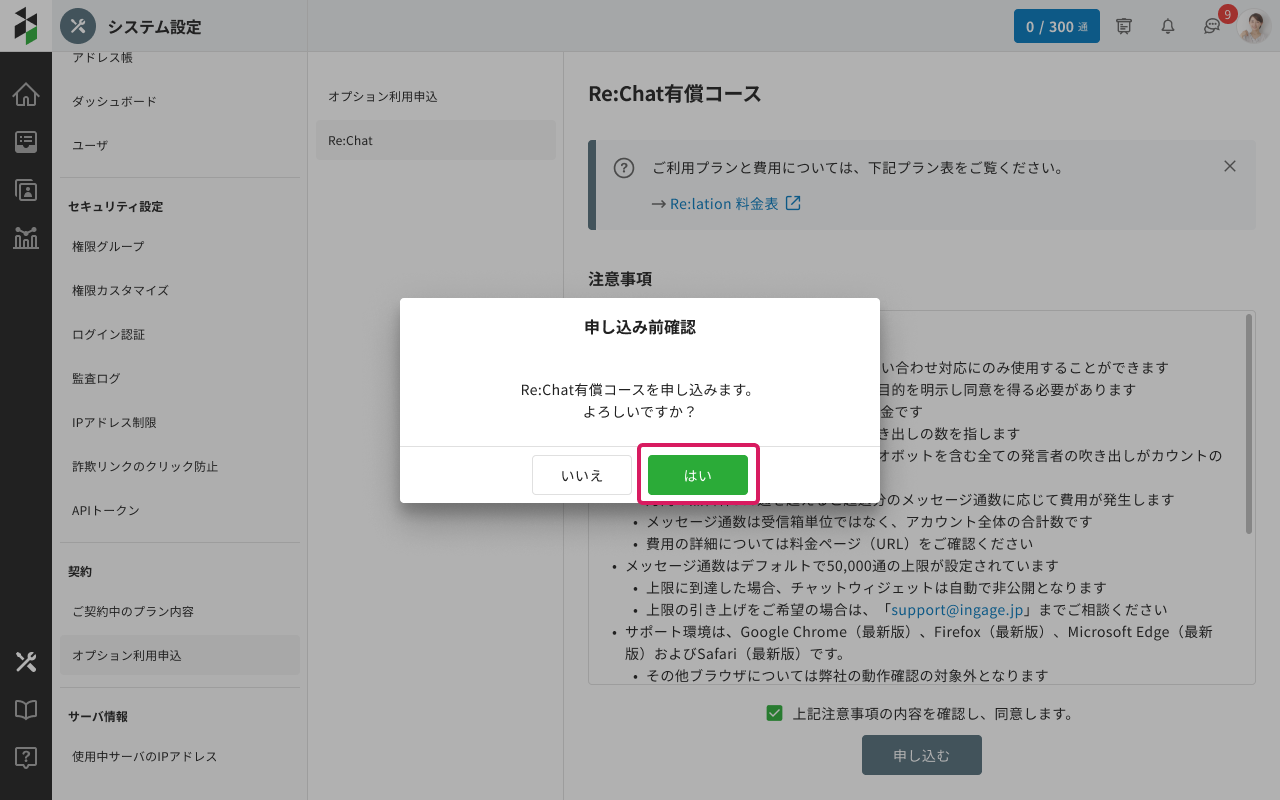Click the round settings wrench icon in header

[78, 26]
